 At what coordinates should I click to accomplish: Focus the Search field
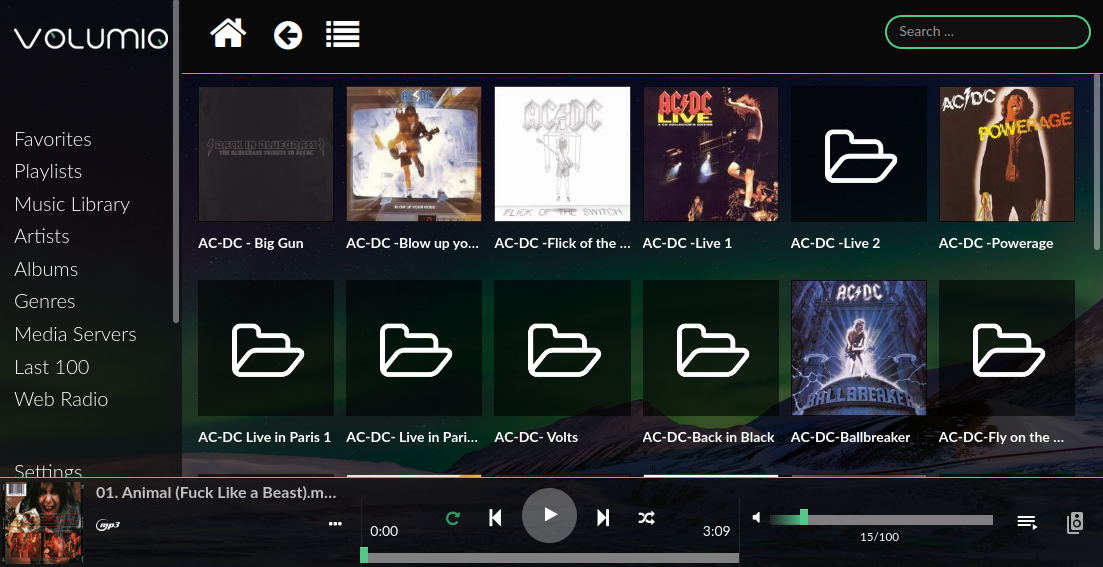click(x=988, y=32)
